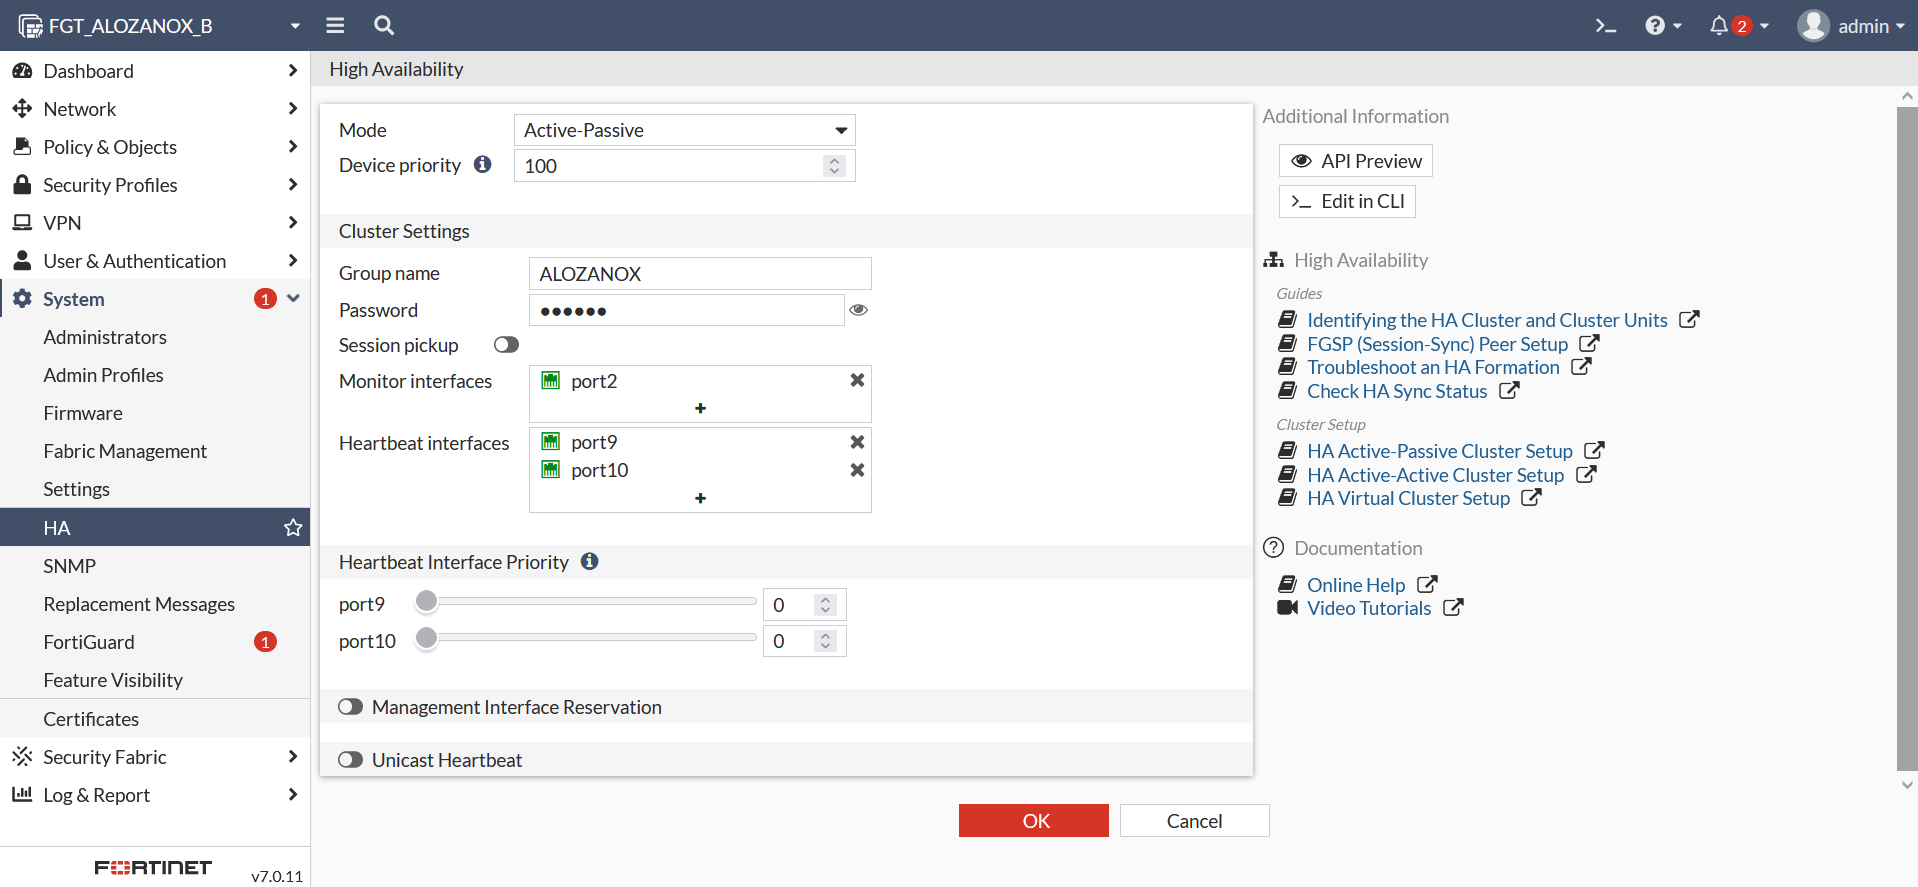Open SNMP in the System submenu
Viewport: 1918px width, 887px height.
coord(70,566)
